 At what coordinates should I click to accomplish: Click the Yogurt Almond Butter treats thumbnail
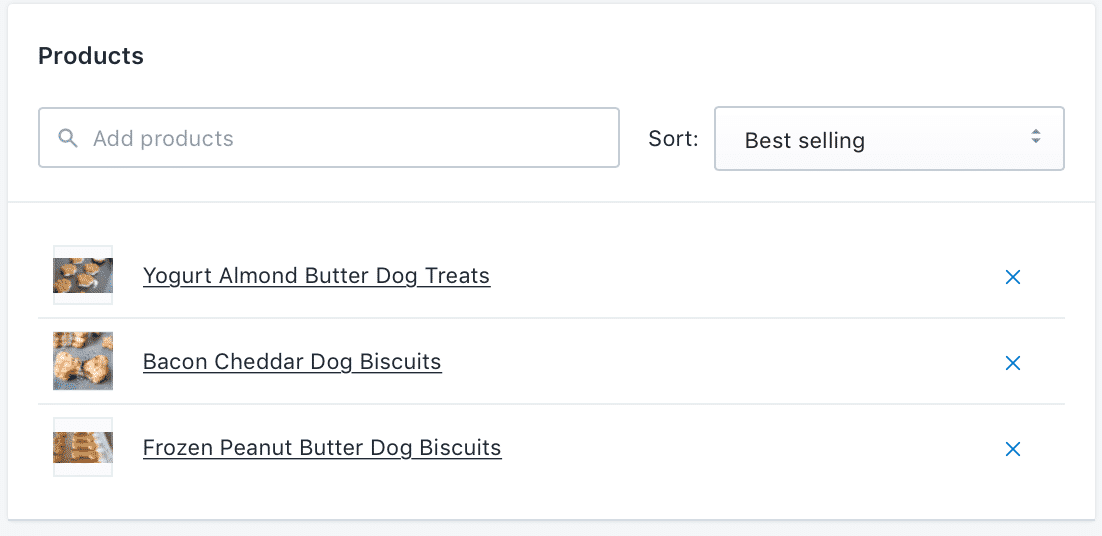83,275
